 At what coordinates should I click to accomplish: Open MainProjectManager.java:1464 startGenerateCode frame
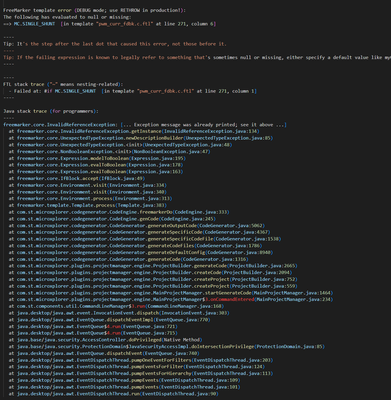click(x=171, y=293)
